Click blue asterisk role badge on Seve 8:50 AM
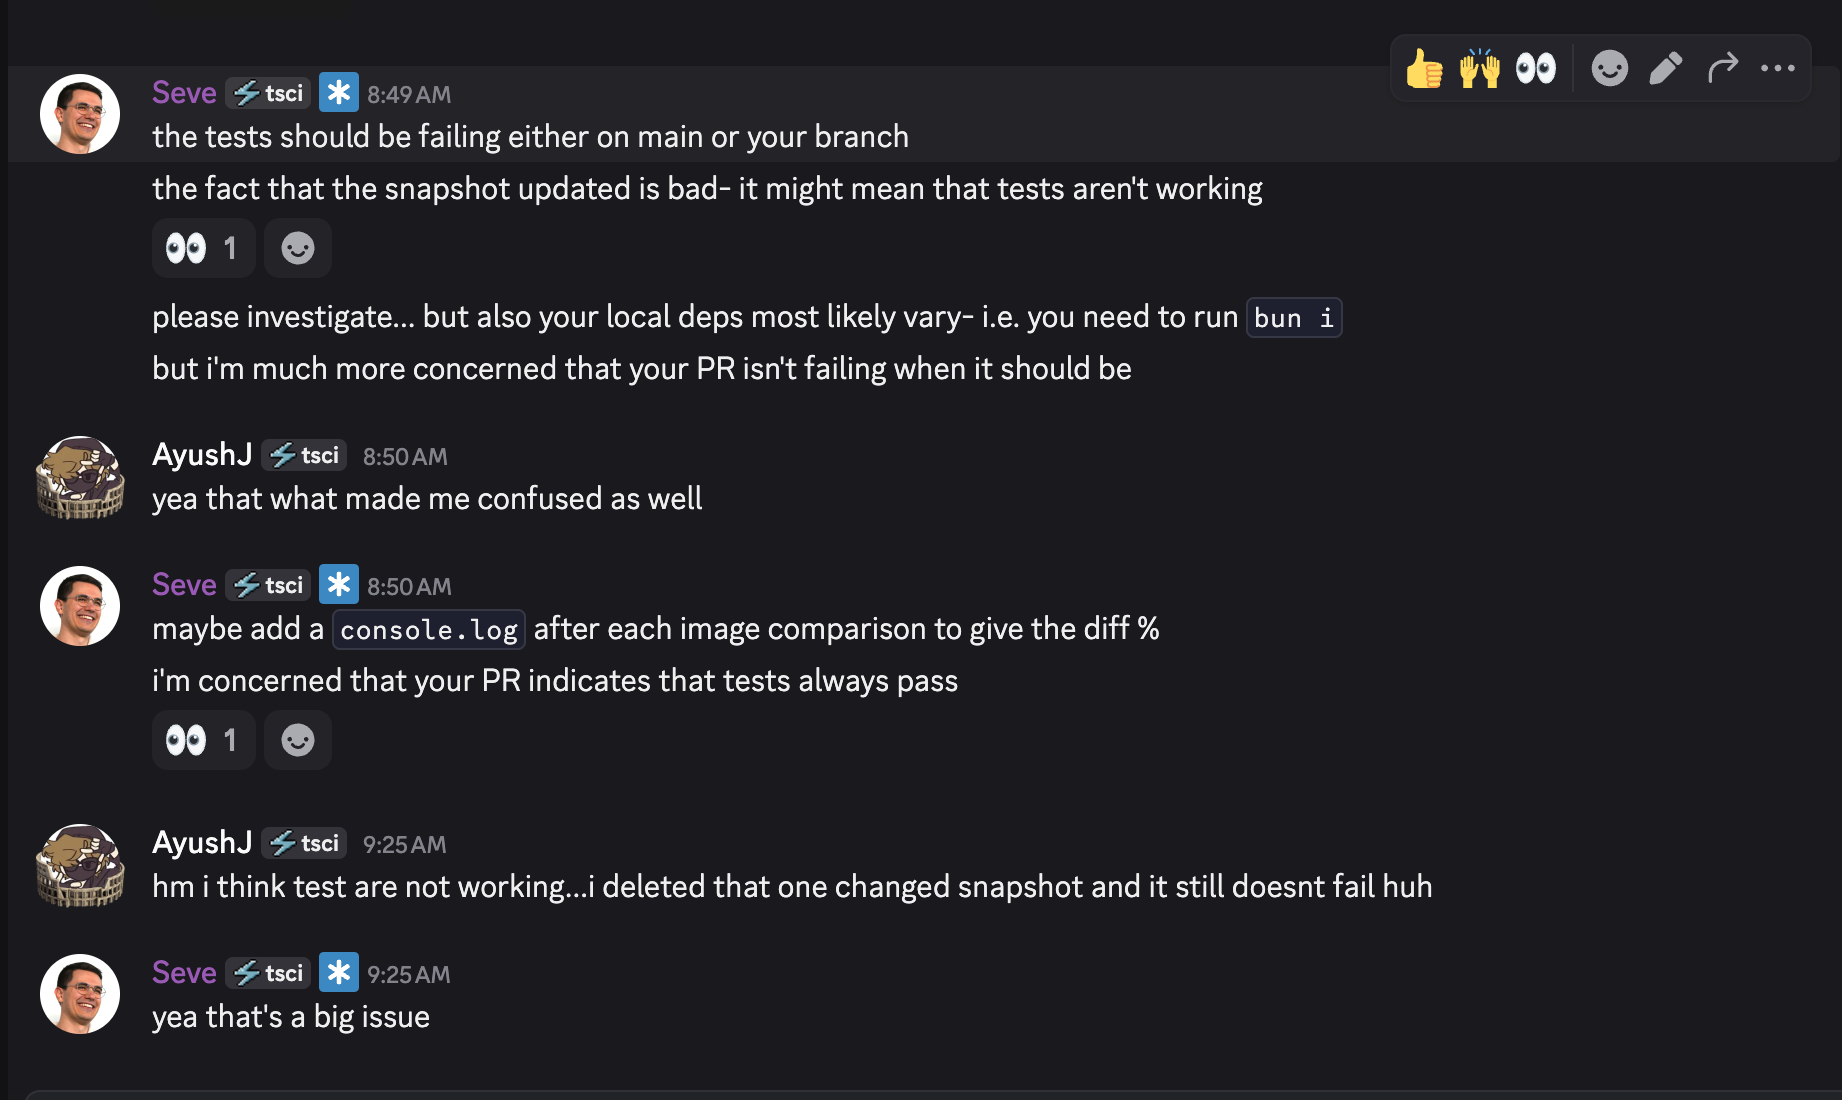 tap(339, 585)
